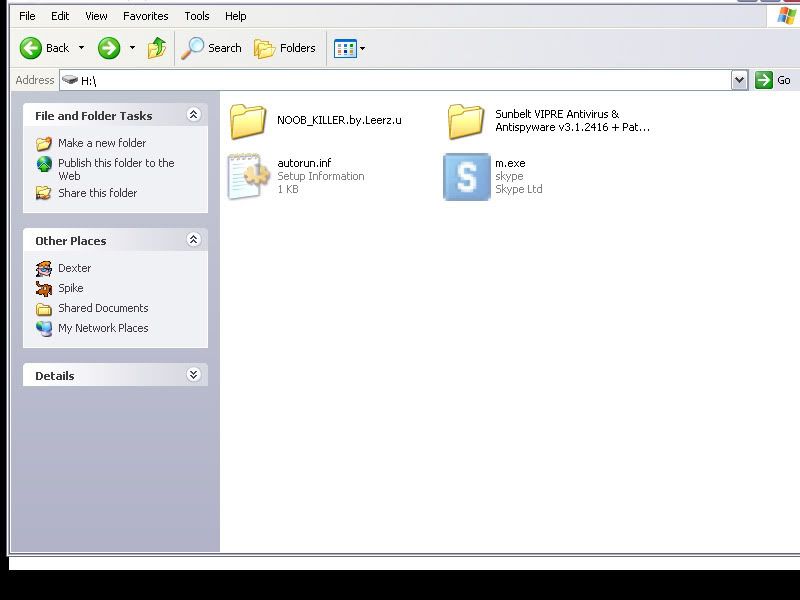This screenshot has width=800, height=600.
Task: Click the Share this folder hand icon
Action: coord(44,193)
